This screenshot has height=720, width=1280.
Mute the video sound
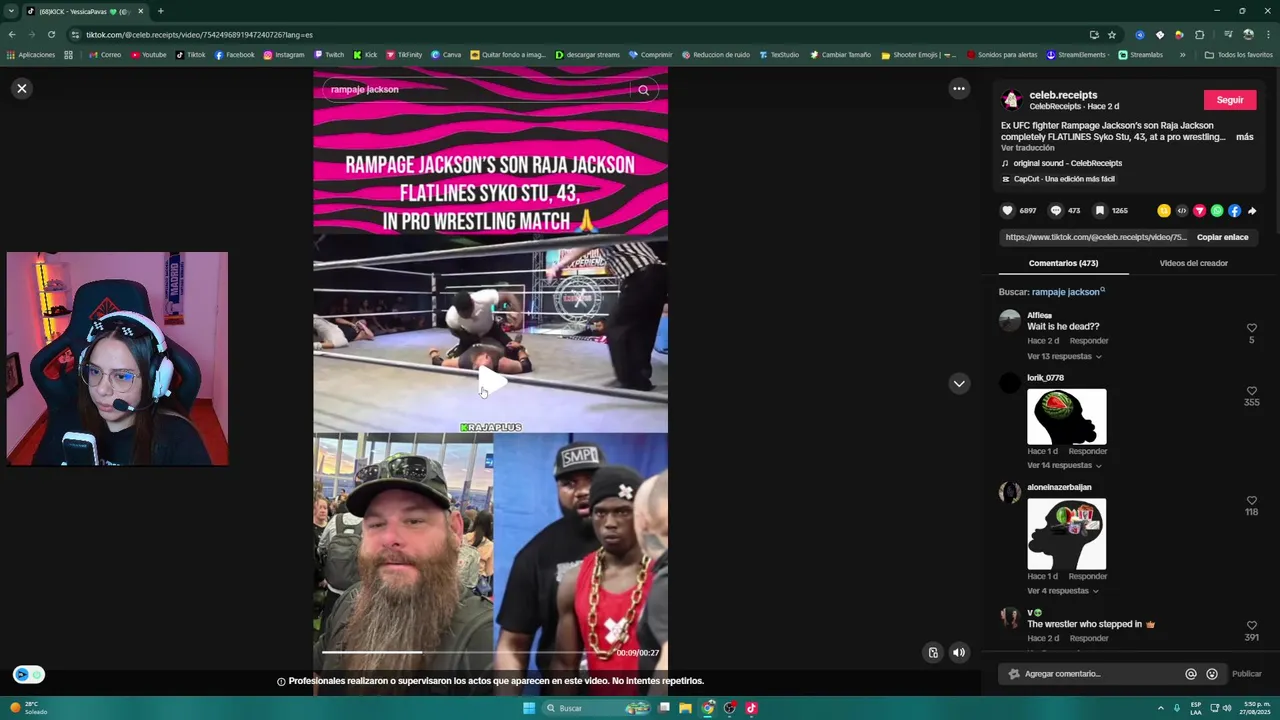coord(959,652)
